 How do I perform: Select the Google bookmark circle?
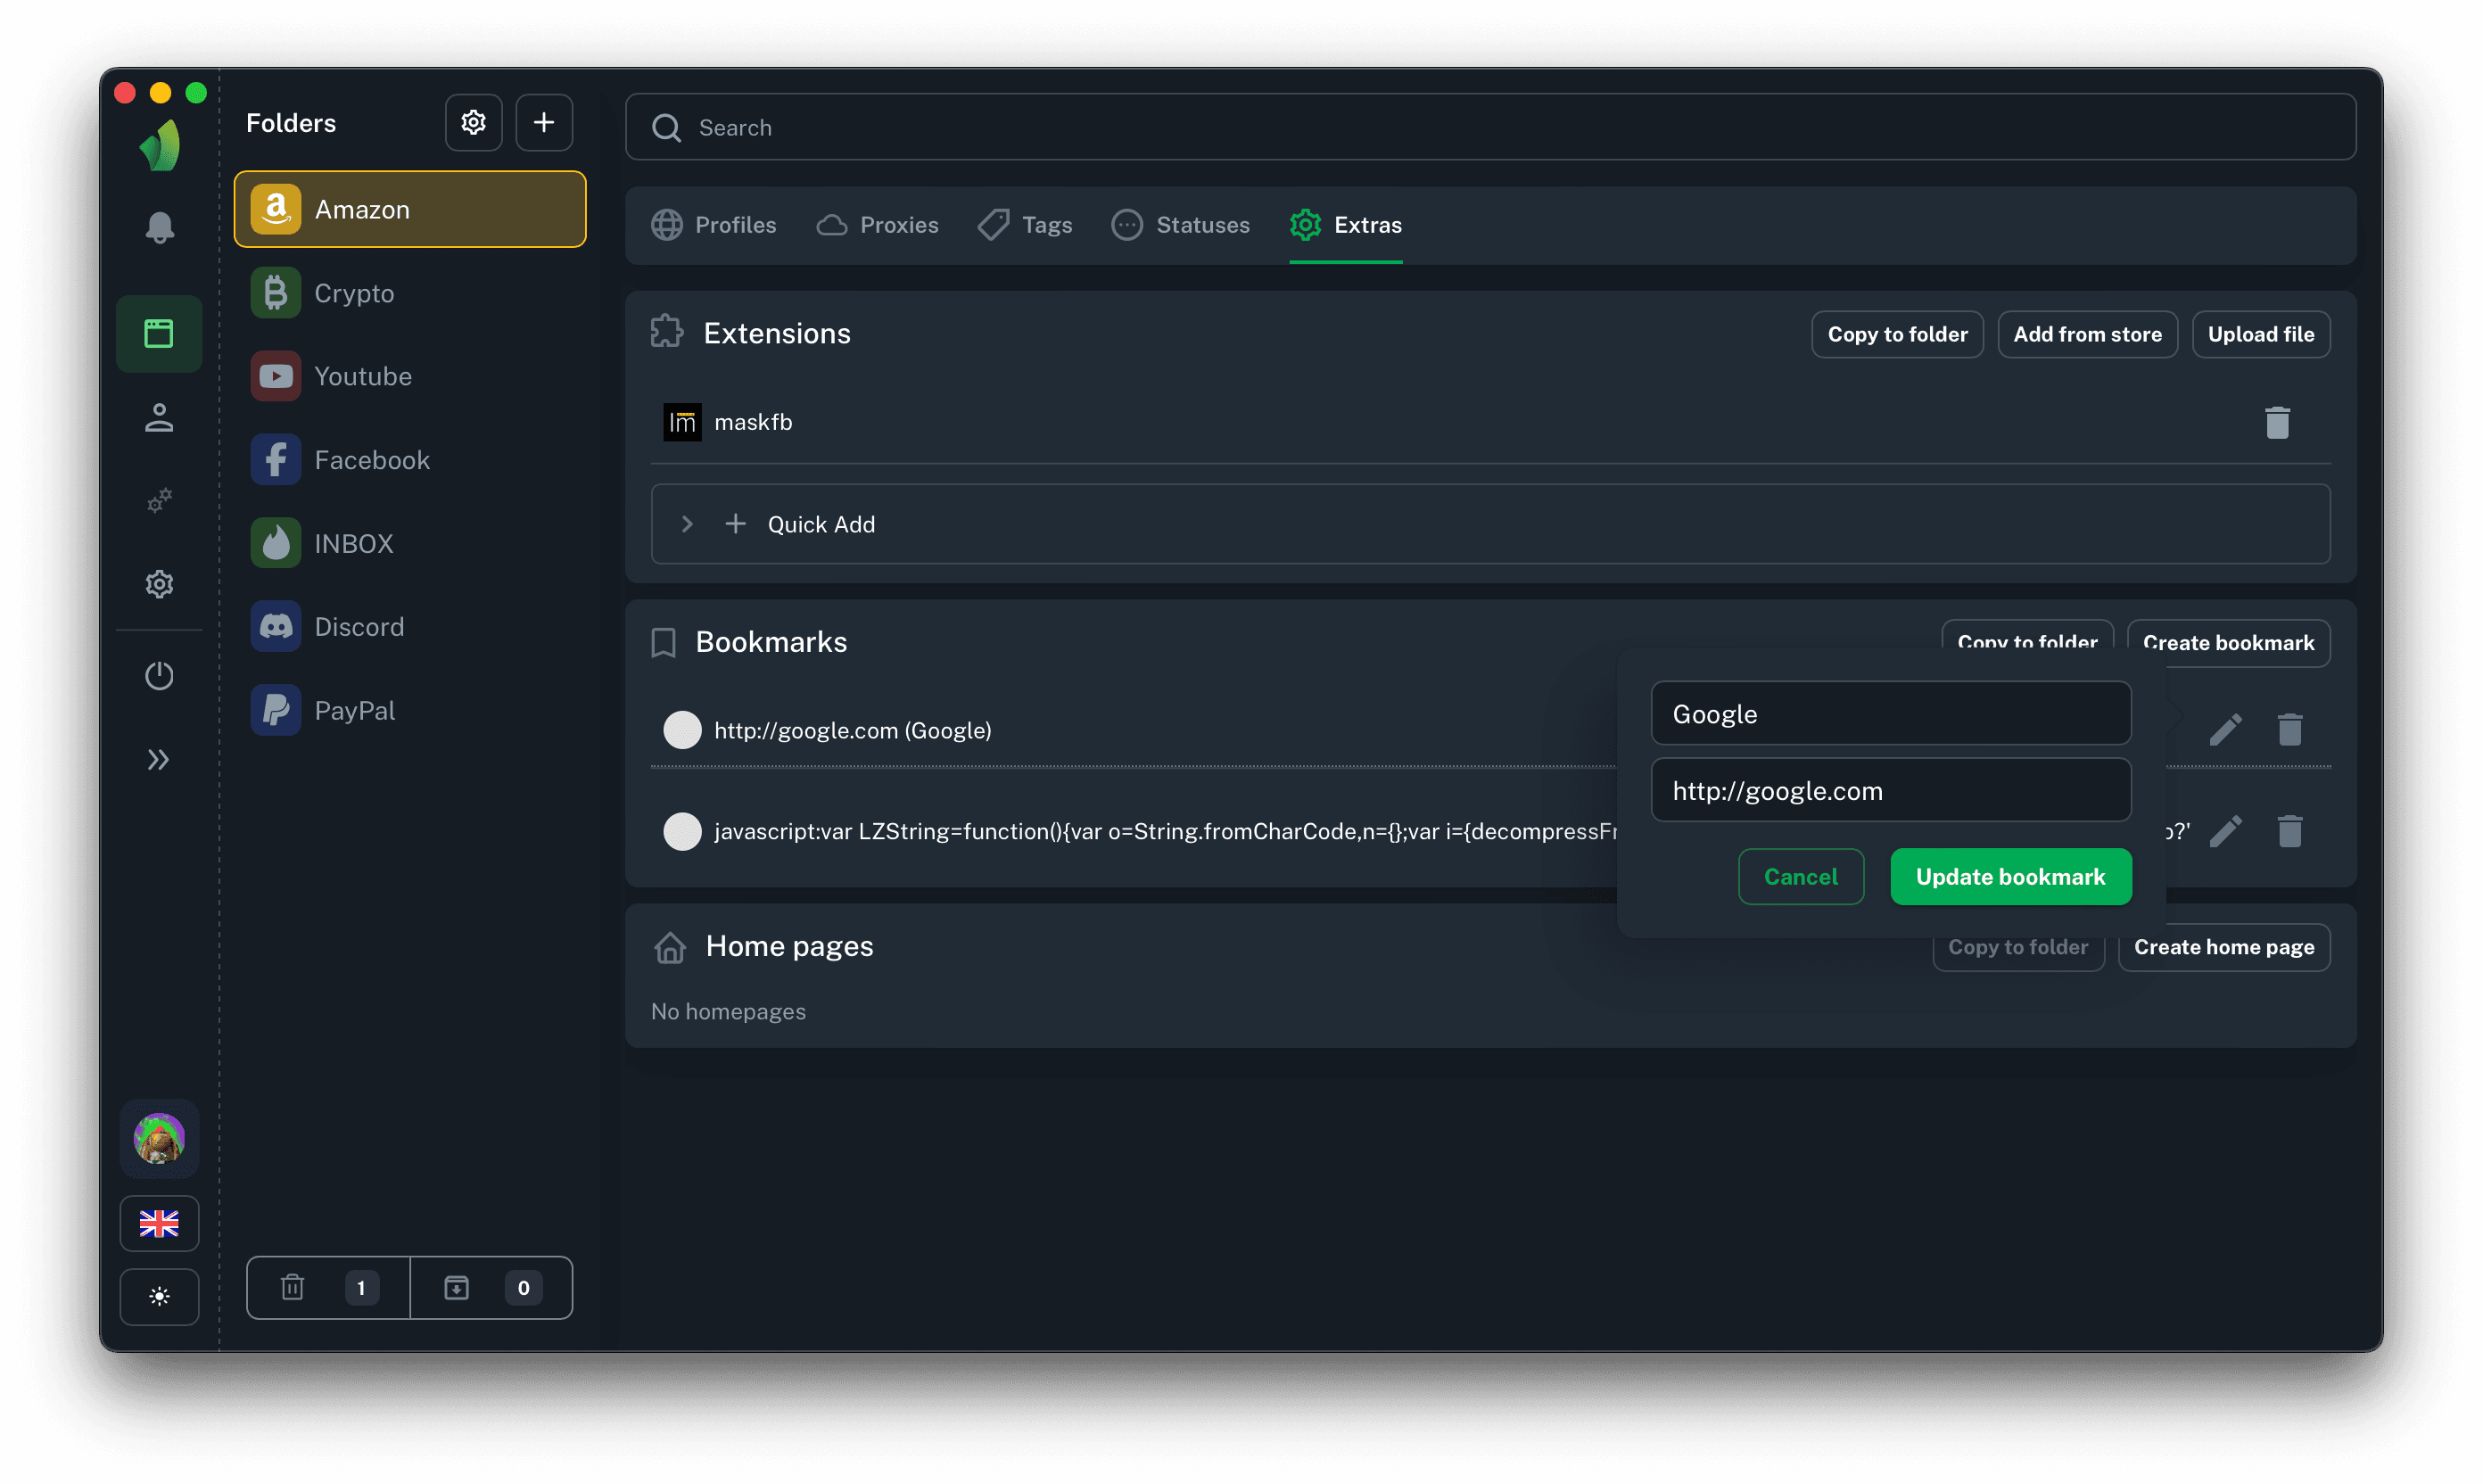click(682, 729)
